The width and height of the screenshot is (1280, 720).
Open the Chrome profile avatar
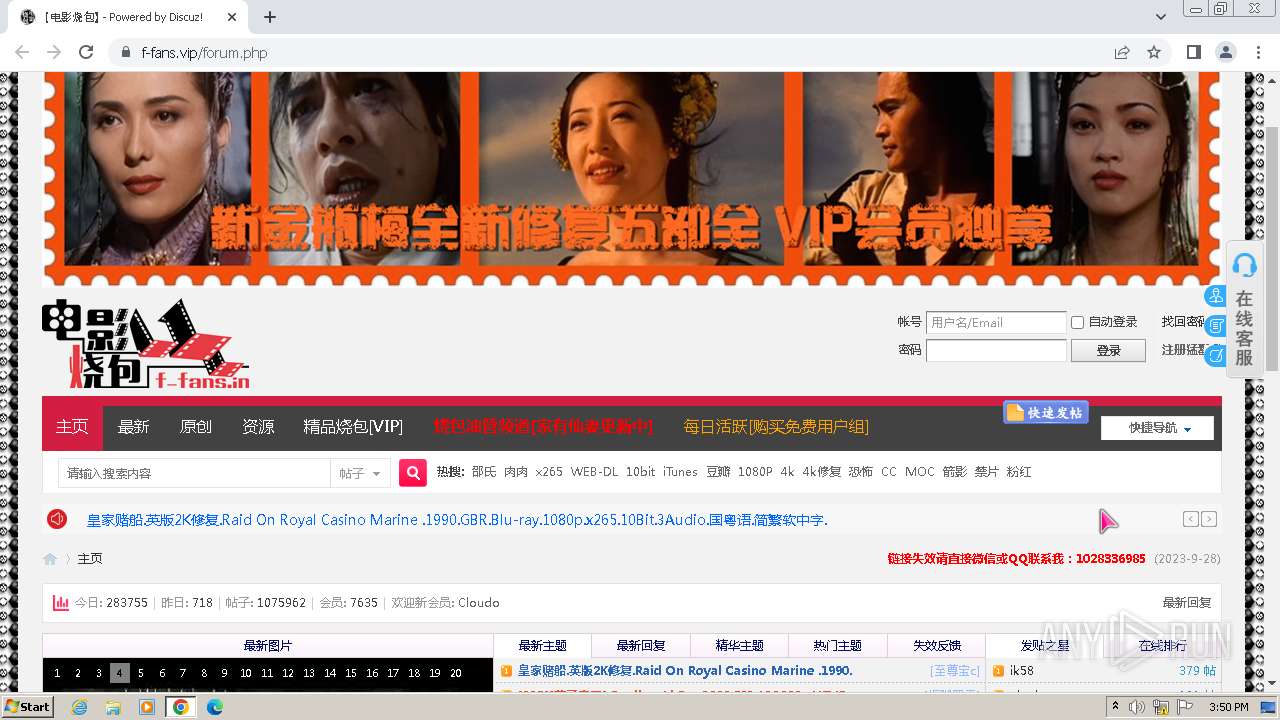pyautogui.click(x=1225, y=52)
